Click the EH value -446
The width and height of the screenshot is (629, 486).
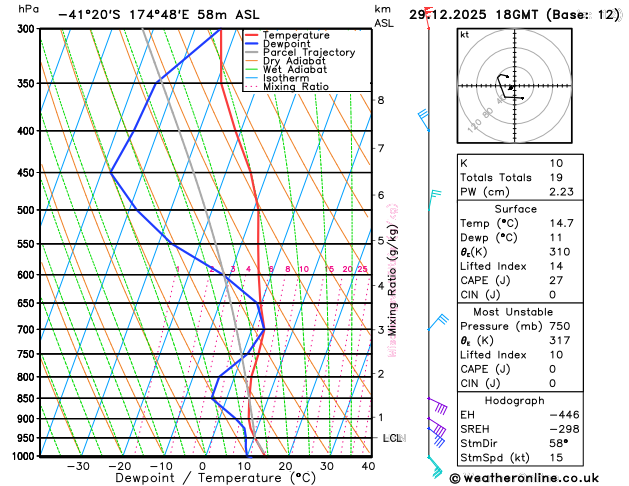click(x=564, y=415)
